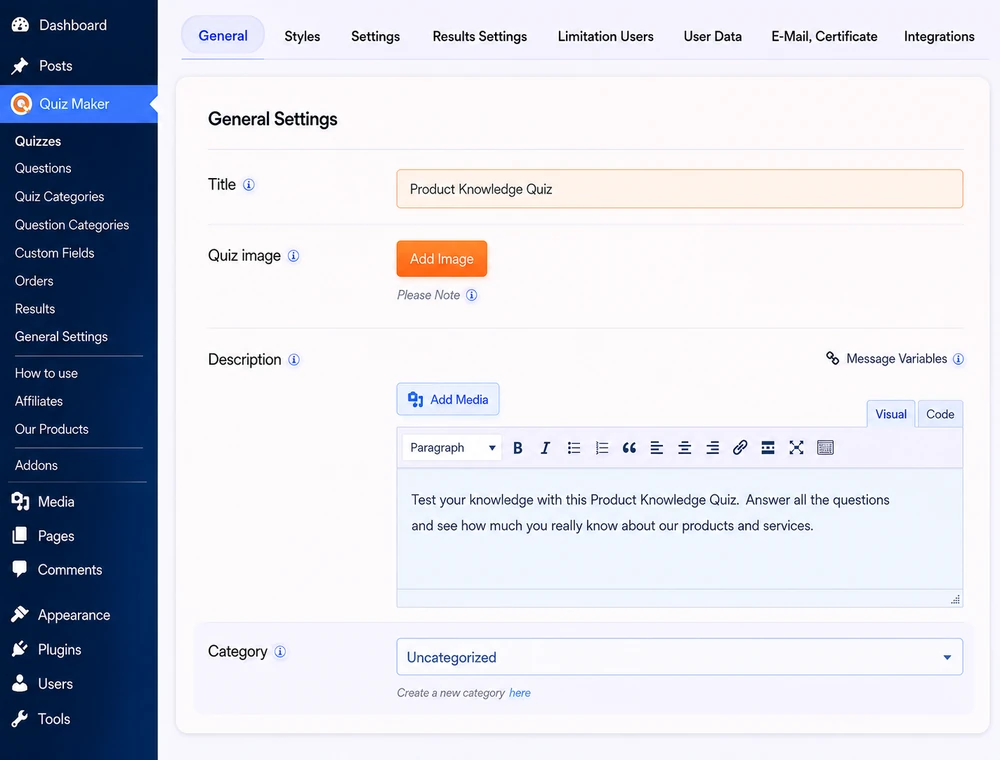Screen dimensions: 1000x760
Task: Go to Question Categories
Action: pos(72,225)
